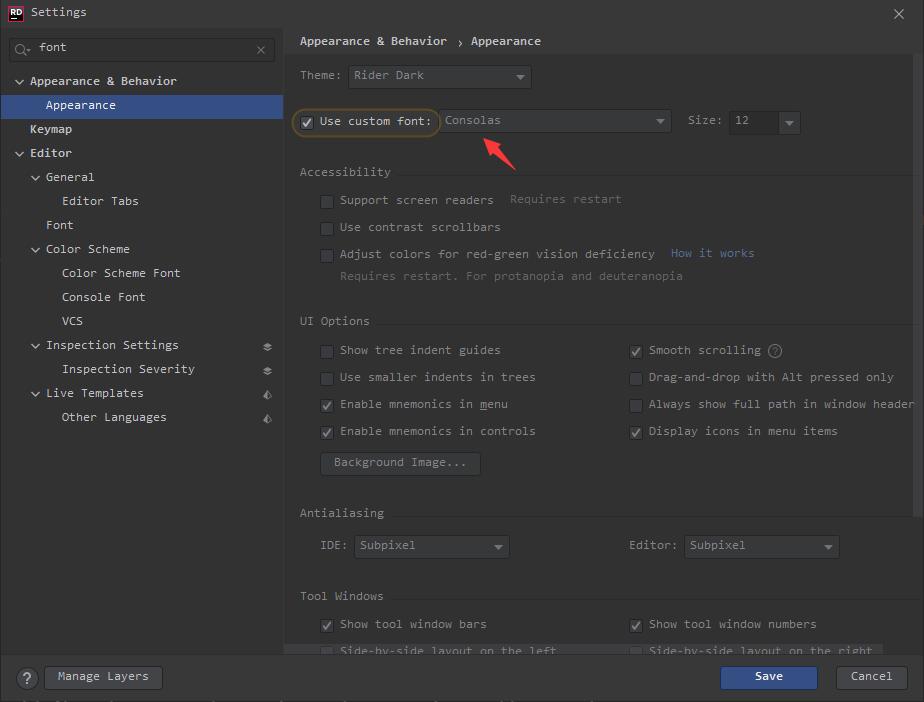Image resolution: width=924 pixels, height=702 pixels.
Task: Select Keymap in the settings tree
Action: [x=51, y=129]
